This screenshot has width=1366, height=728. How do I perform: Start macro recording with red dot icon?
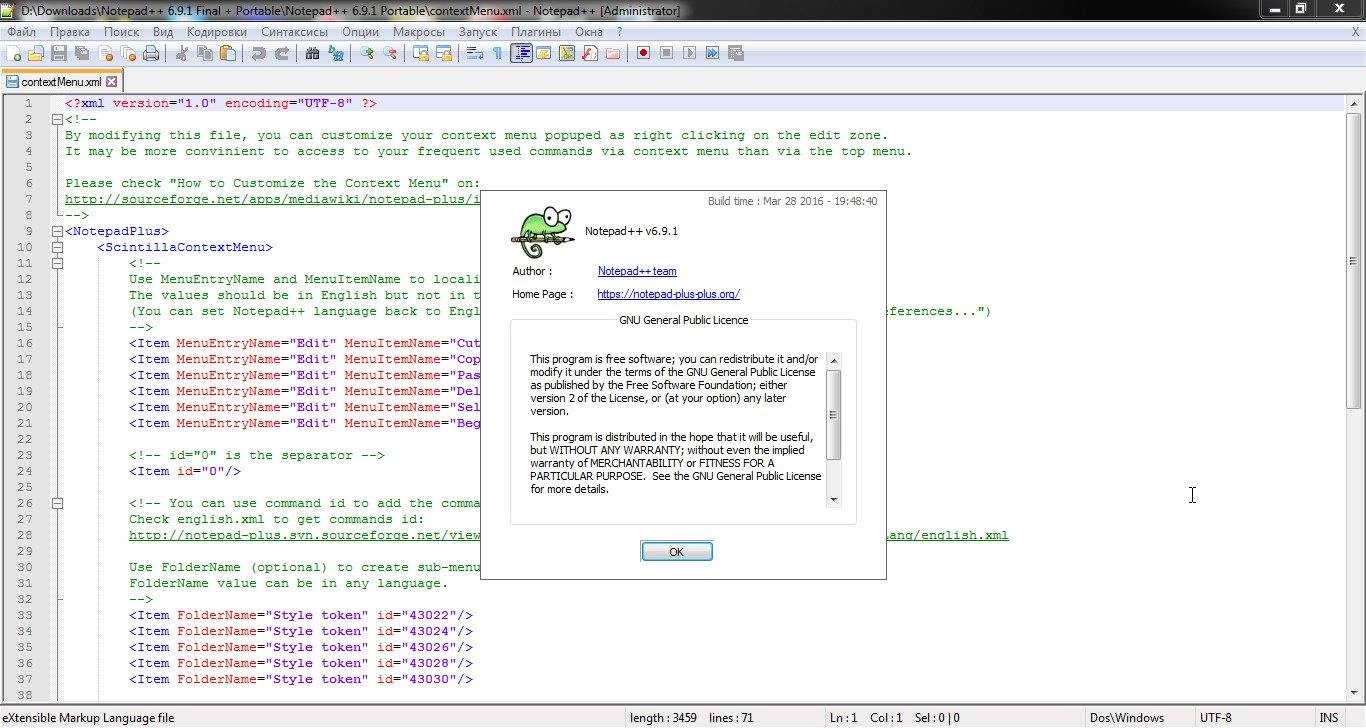coord(643,53)
